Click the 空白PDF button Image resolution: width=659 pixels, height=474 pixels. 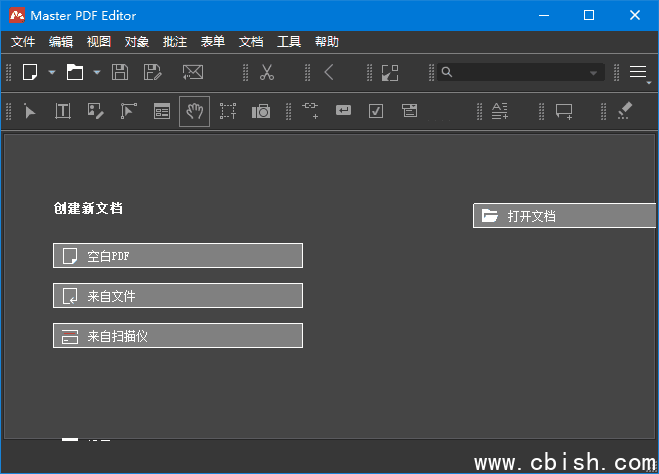178,255
